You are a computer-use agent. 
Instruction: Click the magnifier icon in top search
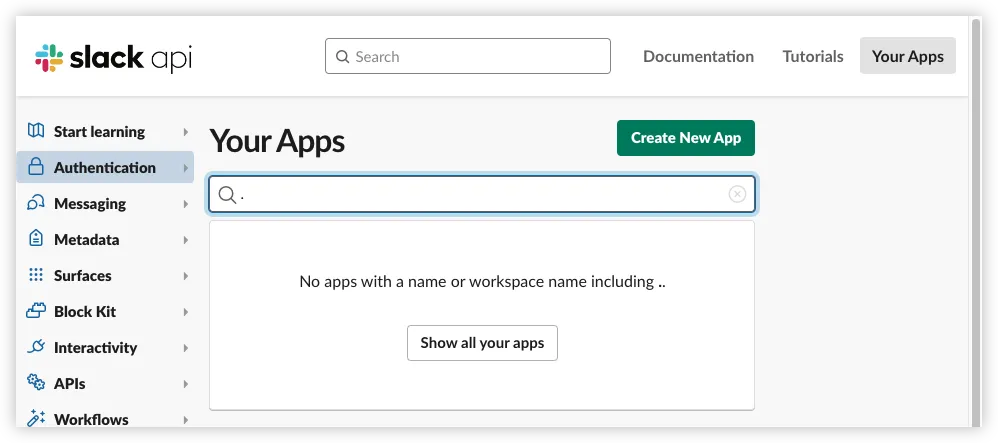pos(342,57)
